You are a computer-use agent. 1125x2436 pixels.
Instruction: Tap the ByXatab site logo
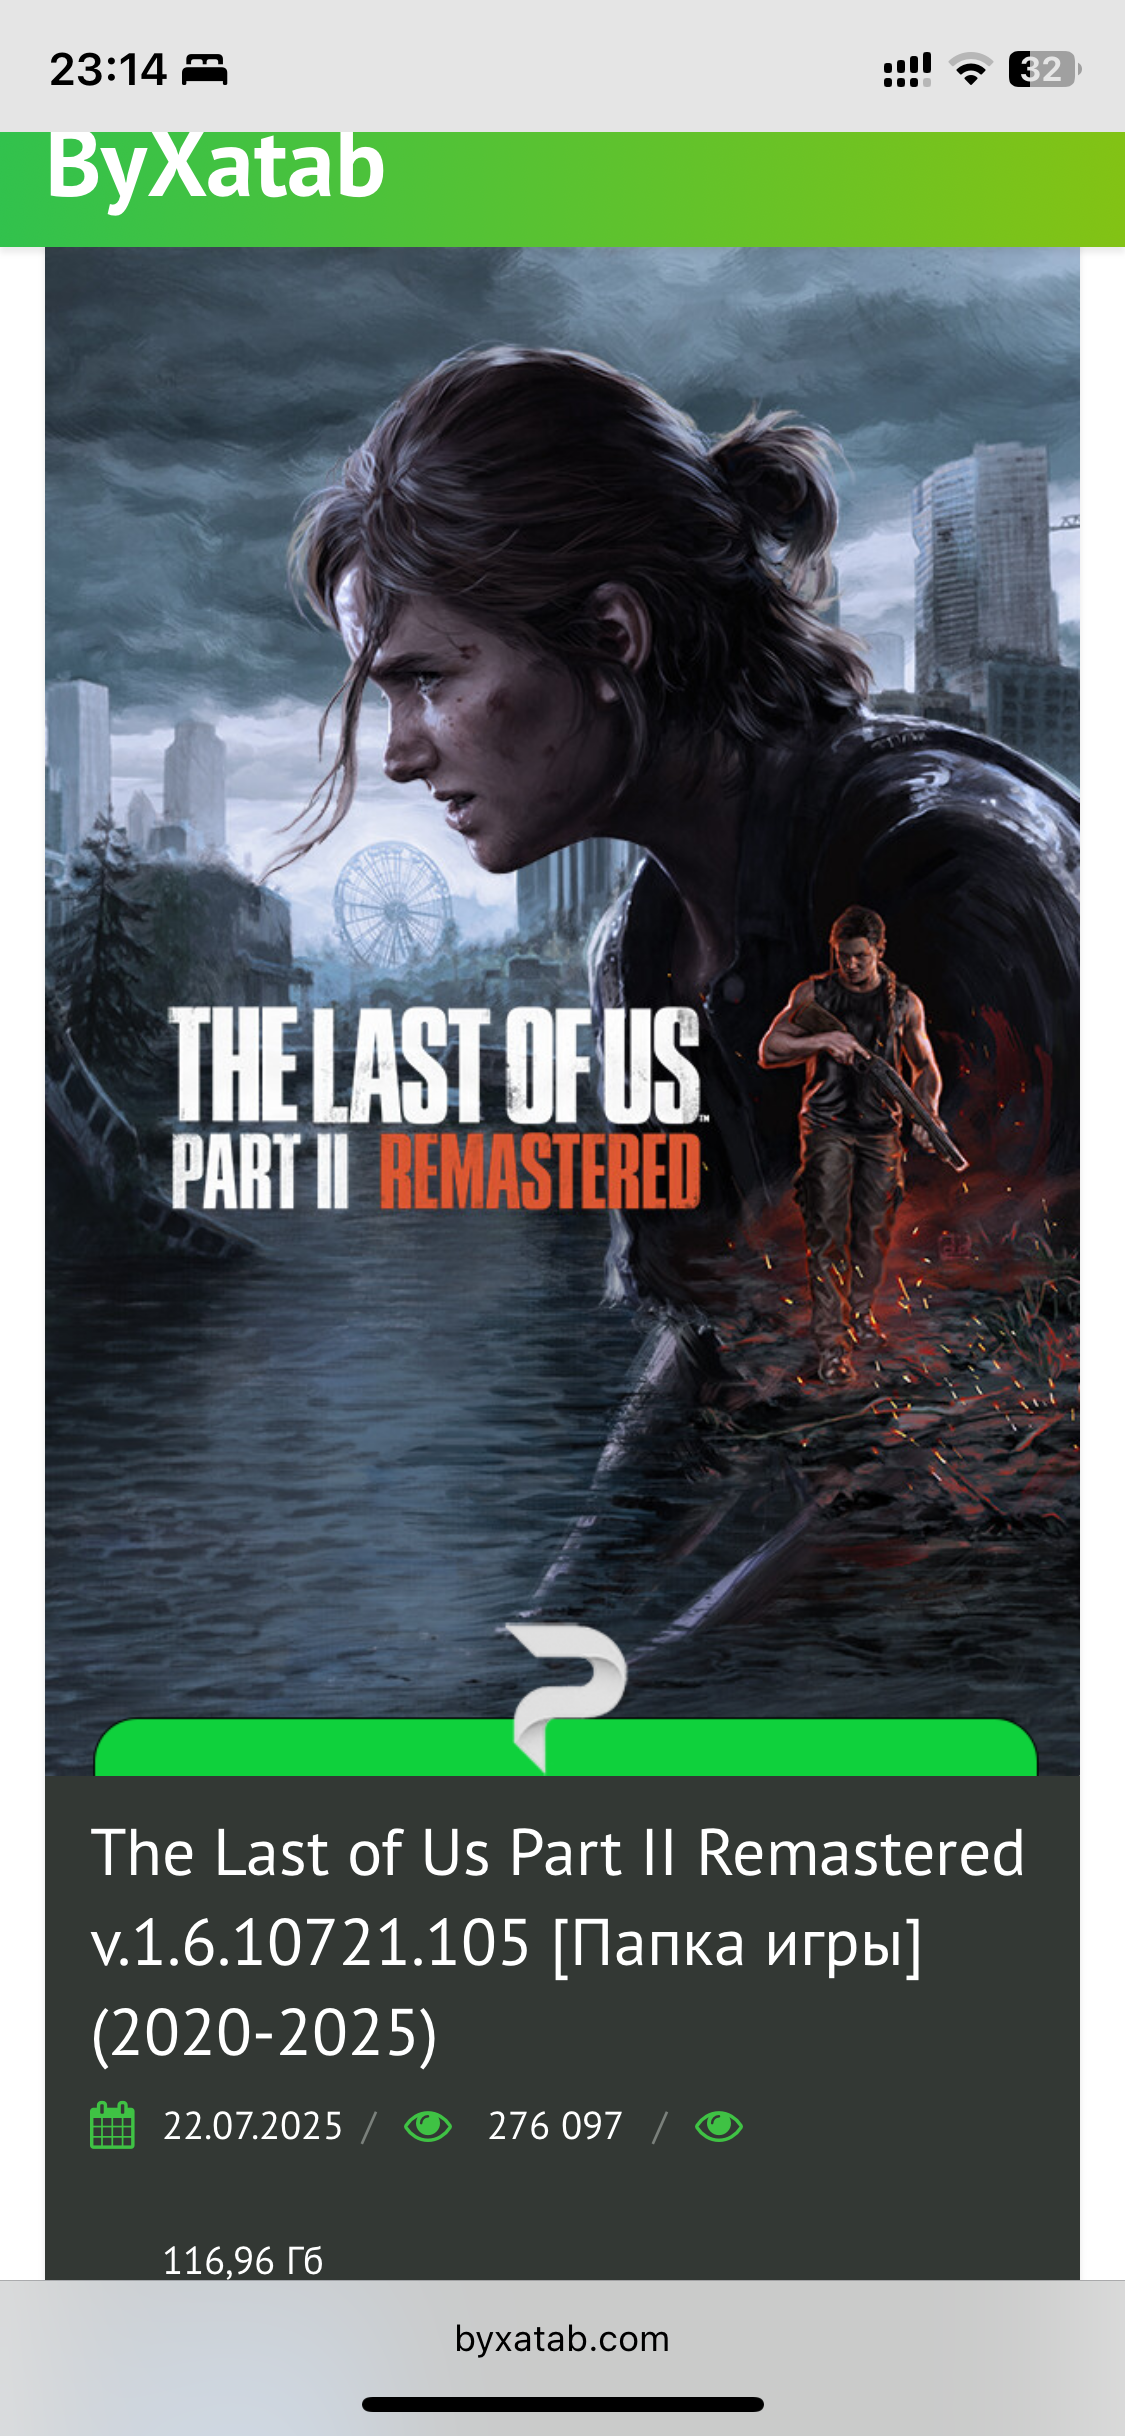pyautogui.click(x=216, y=168)
